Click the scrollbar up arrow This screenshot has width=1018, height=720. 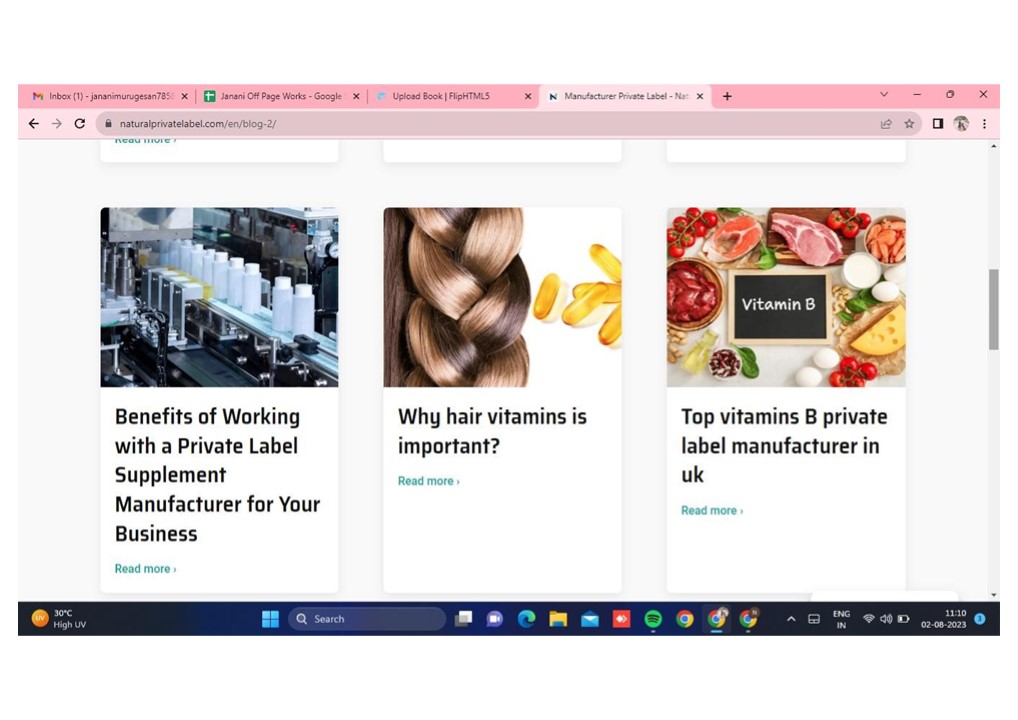click(993, 146)
